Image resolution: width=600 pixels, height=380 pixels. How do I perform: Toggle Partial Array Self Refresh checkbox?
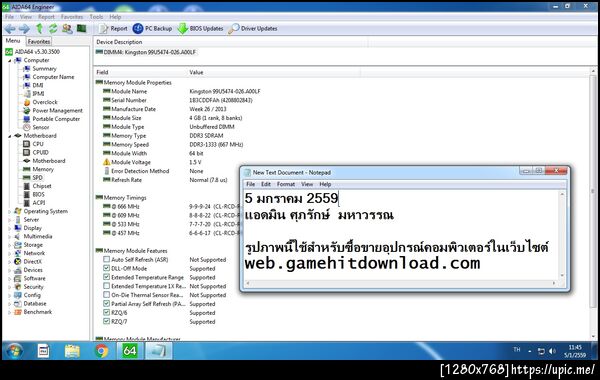click(107, 303)
